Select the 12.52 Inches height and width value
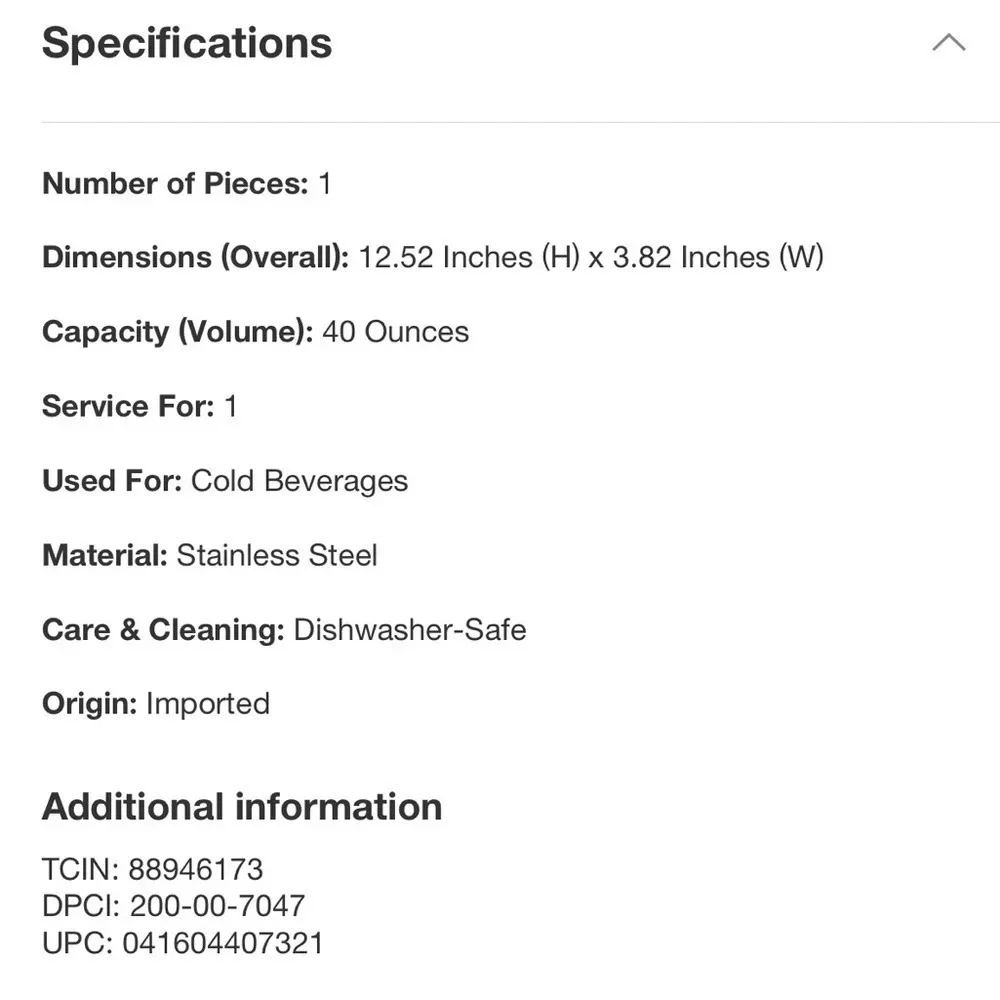 (x=591, y=258)
